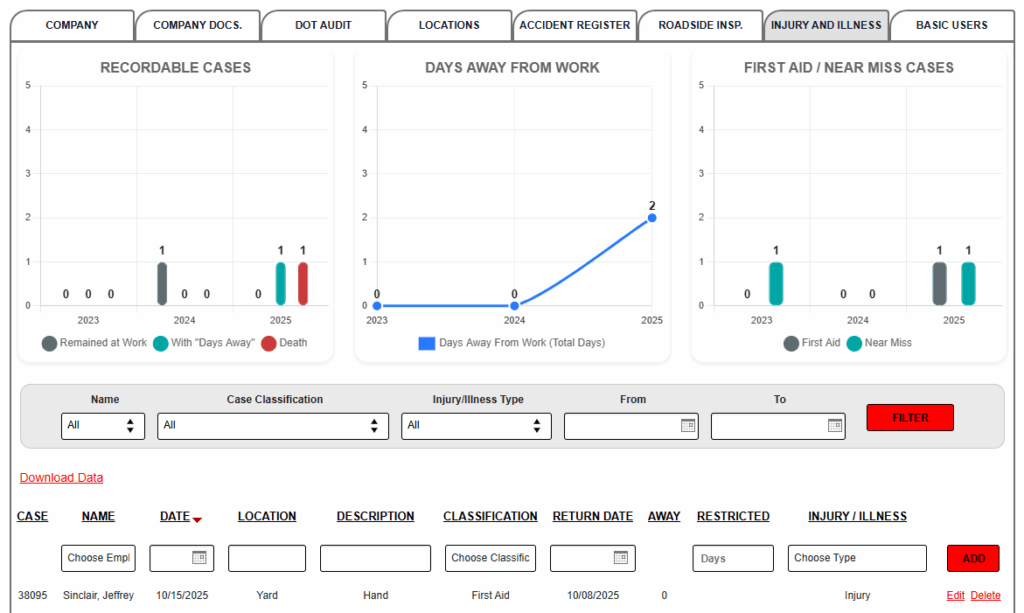Sort by the AWAY column header
Viewport: 1024px width, 613px height.
click(664, 516)
